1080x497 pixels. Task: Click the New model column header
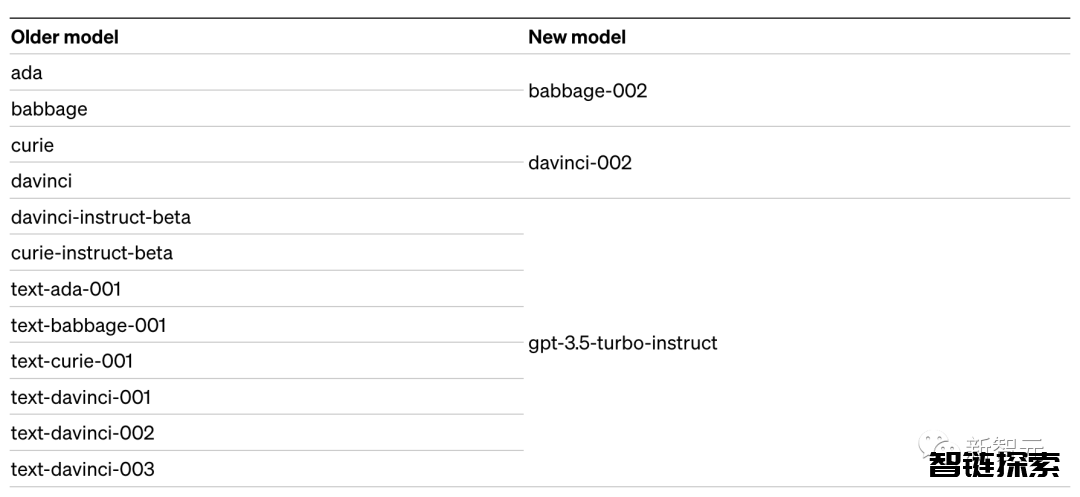coord(577,37)
